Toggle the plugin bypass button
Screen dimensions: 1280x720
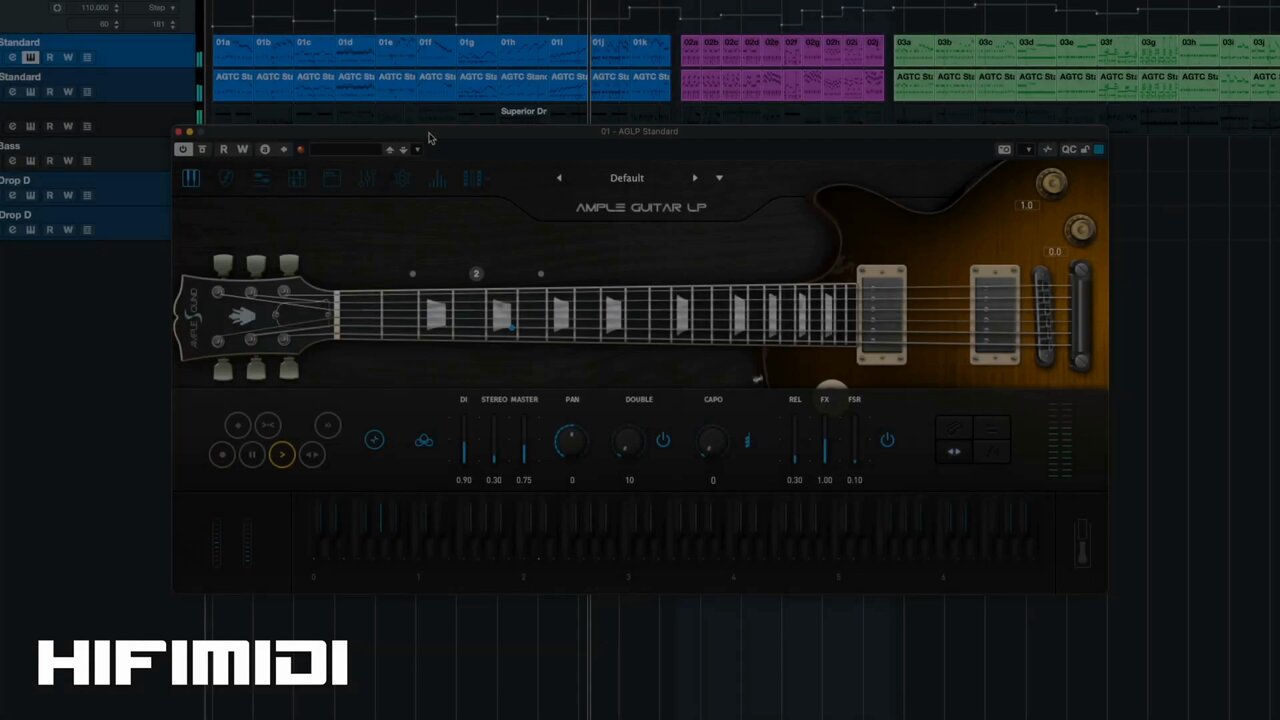pos(202,149)
